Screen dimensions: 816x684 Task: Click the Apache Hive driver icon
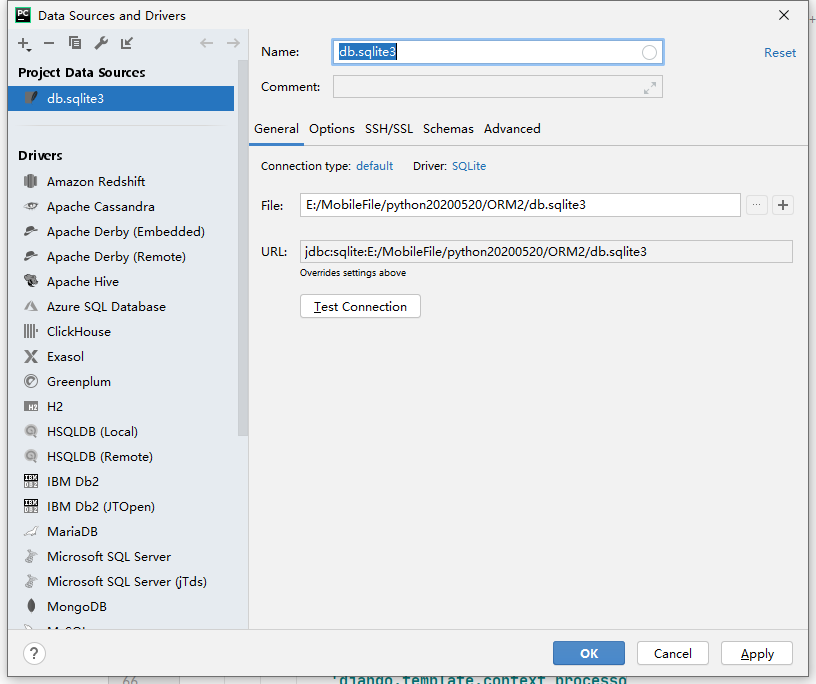click(31, 281)
